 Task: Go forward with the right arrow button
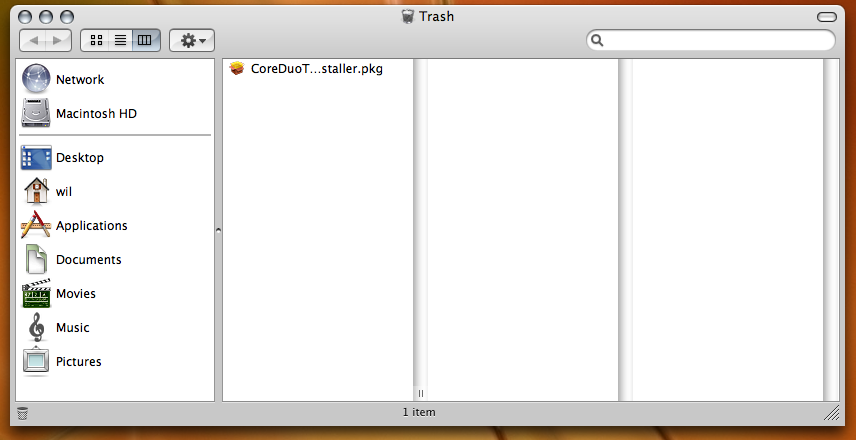tap(58, 40)
